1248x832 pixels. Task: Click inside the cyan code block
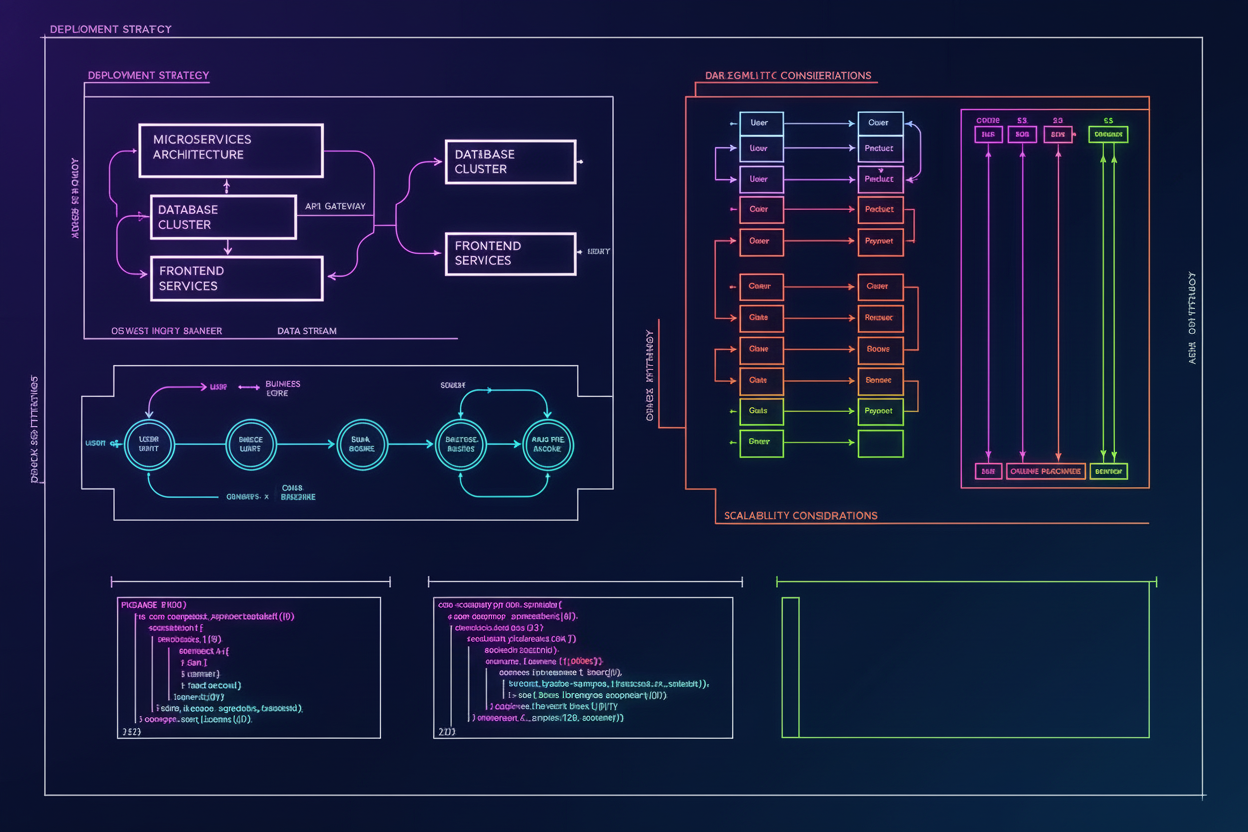(x=584, y=667)
